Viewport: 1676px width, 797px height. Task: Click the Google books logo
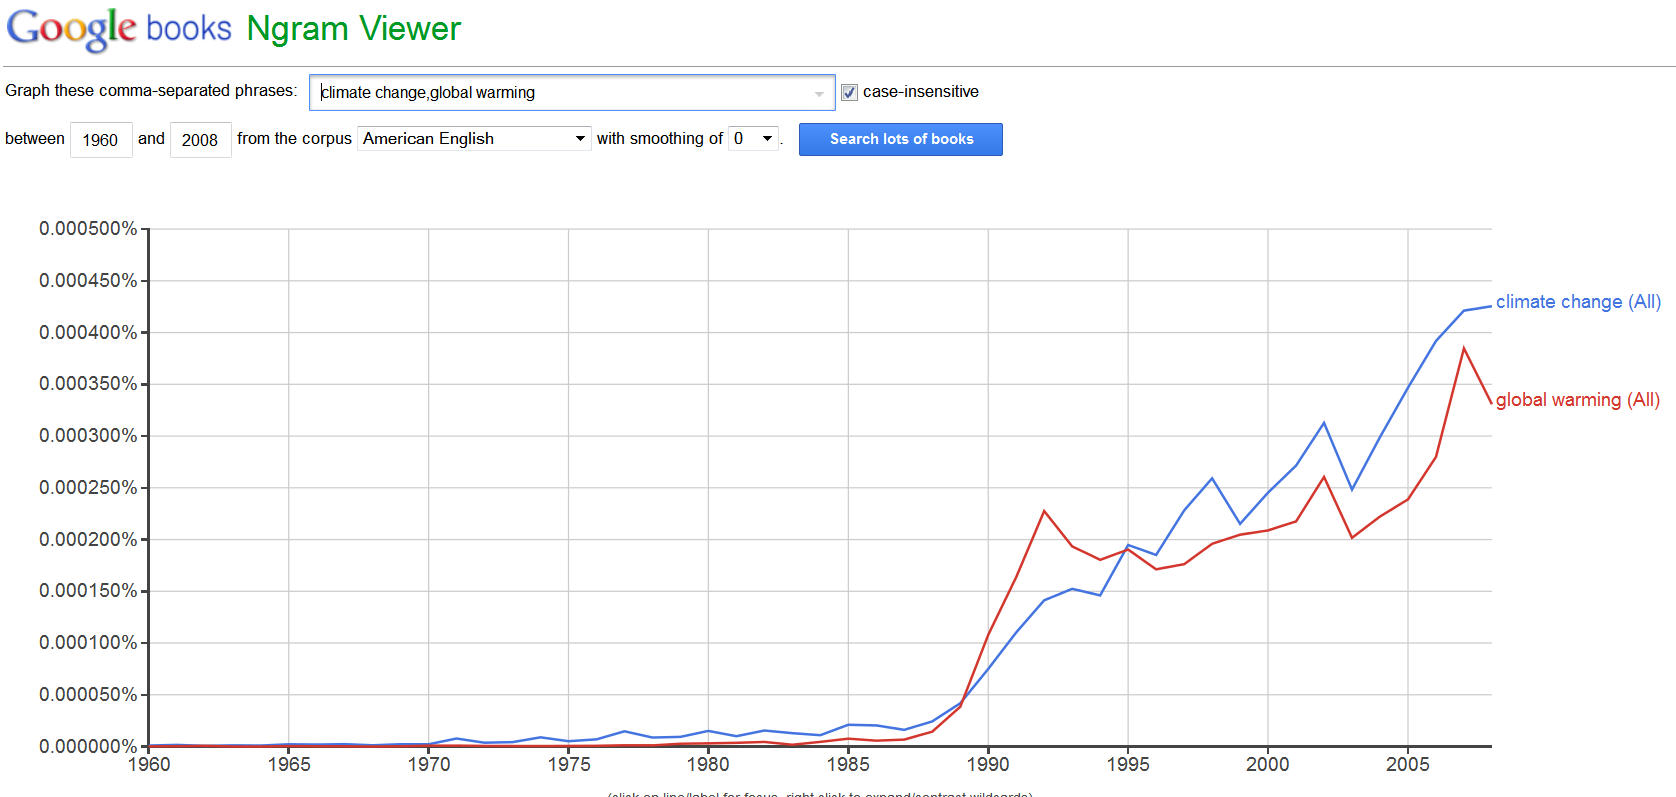tap(118, 28)
